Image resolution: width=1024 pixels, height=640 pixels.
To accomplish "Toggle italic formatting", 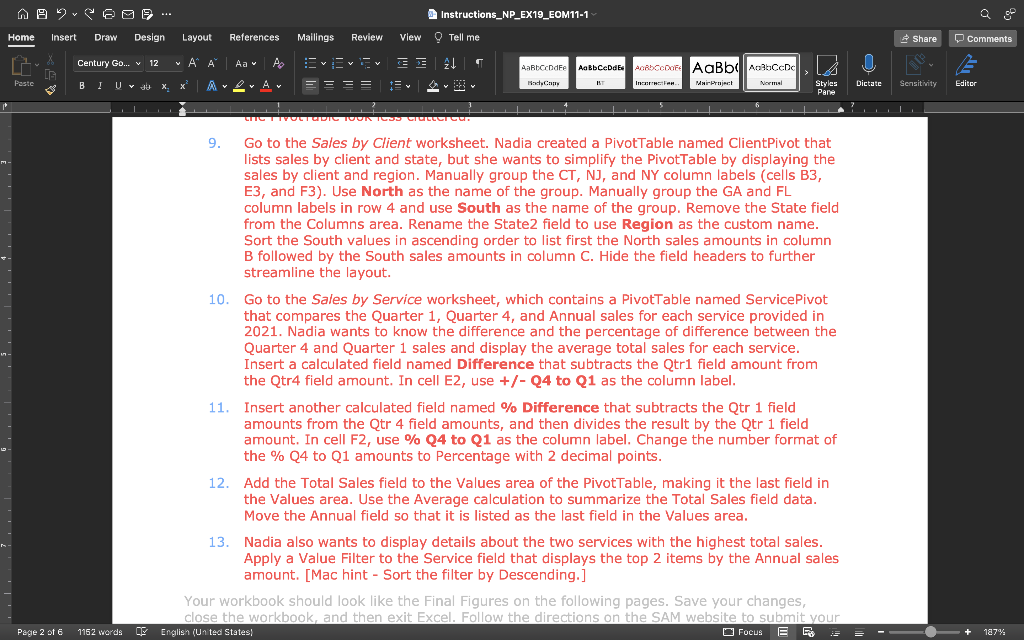I will (100, 86).
